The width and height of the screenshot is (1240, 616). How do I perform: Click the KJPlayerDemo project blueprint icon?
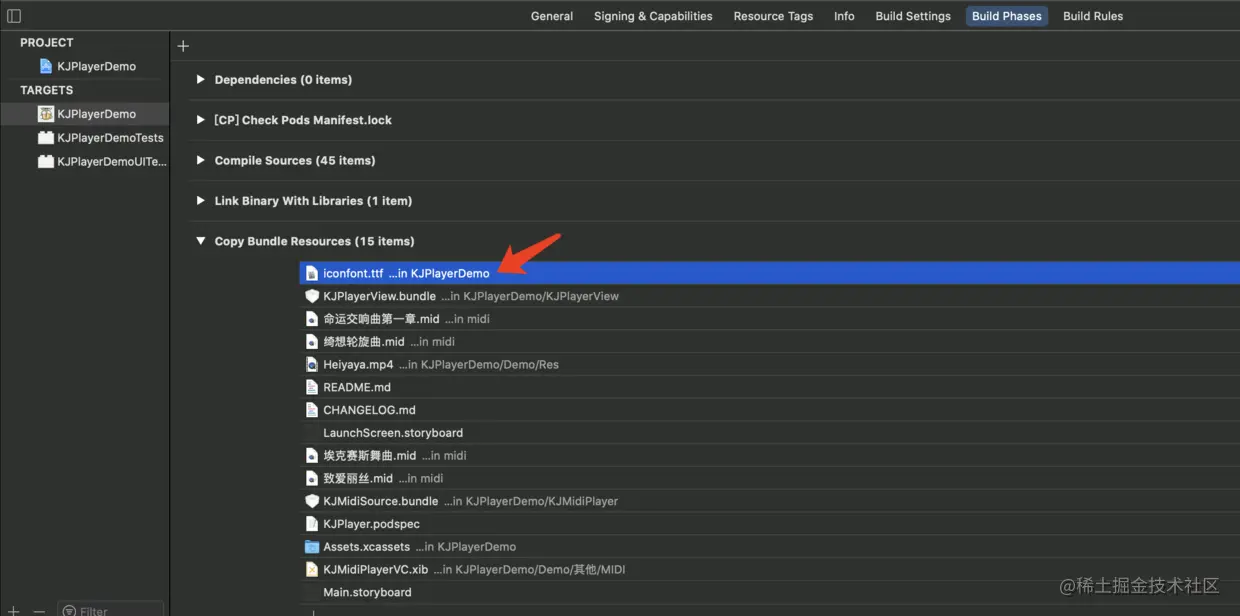(45, 66)
